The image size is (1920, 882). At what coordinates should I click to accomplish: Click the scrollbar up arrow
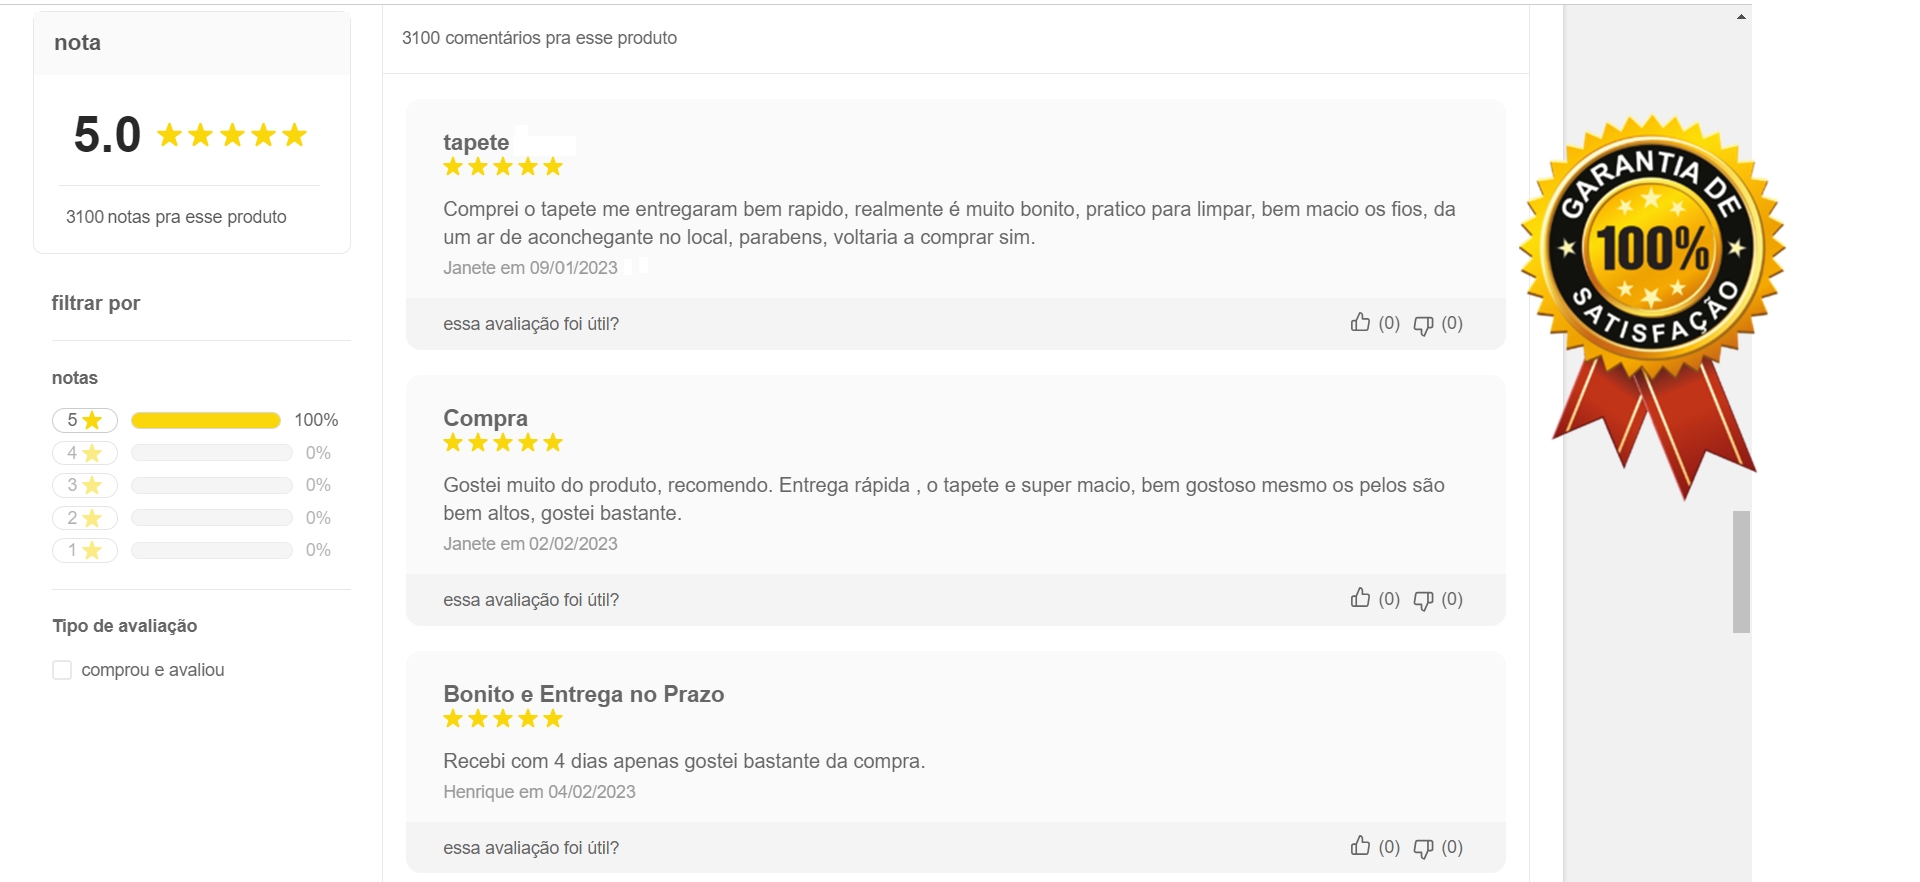pyautogui.click(x=1741, y=17)
